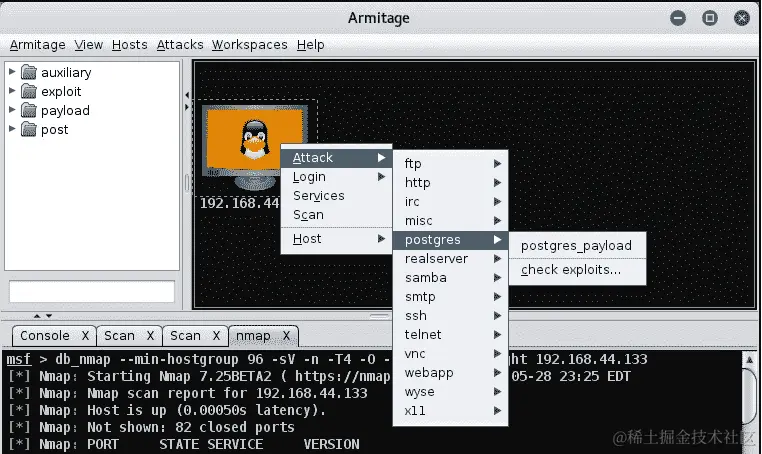Expand the ftp attack submenu

click(x=450, y=163)
